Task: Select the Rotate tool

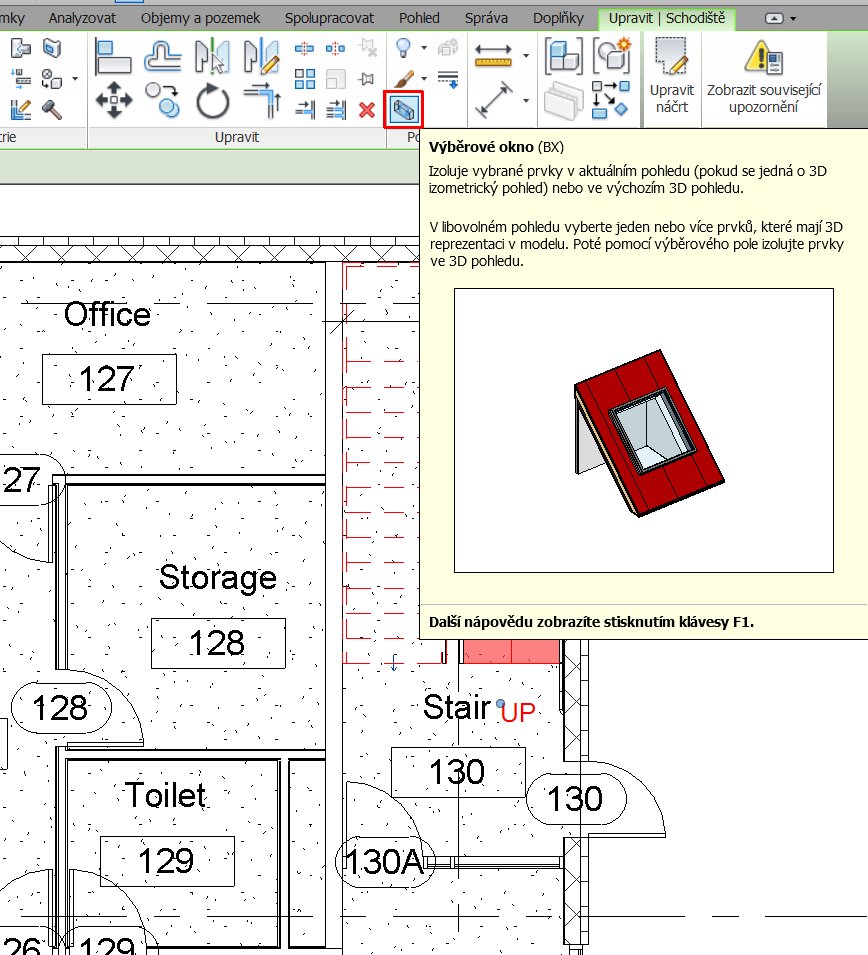Action: [213, 100]
